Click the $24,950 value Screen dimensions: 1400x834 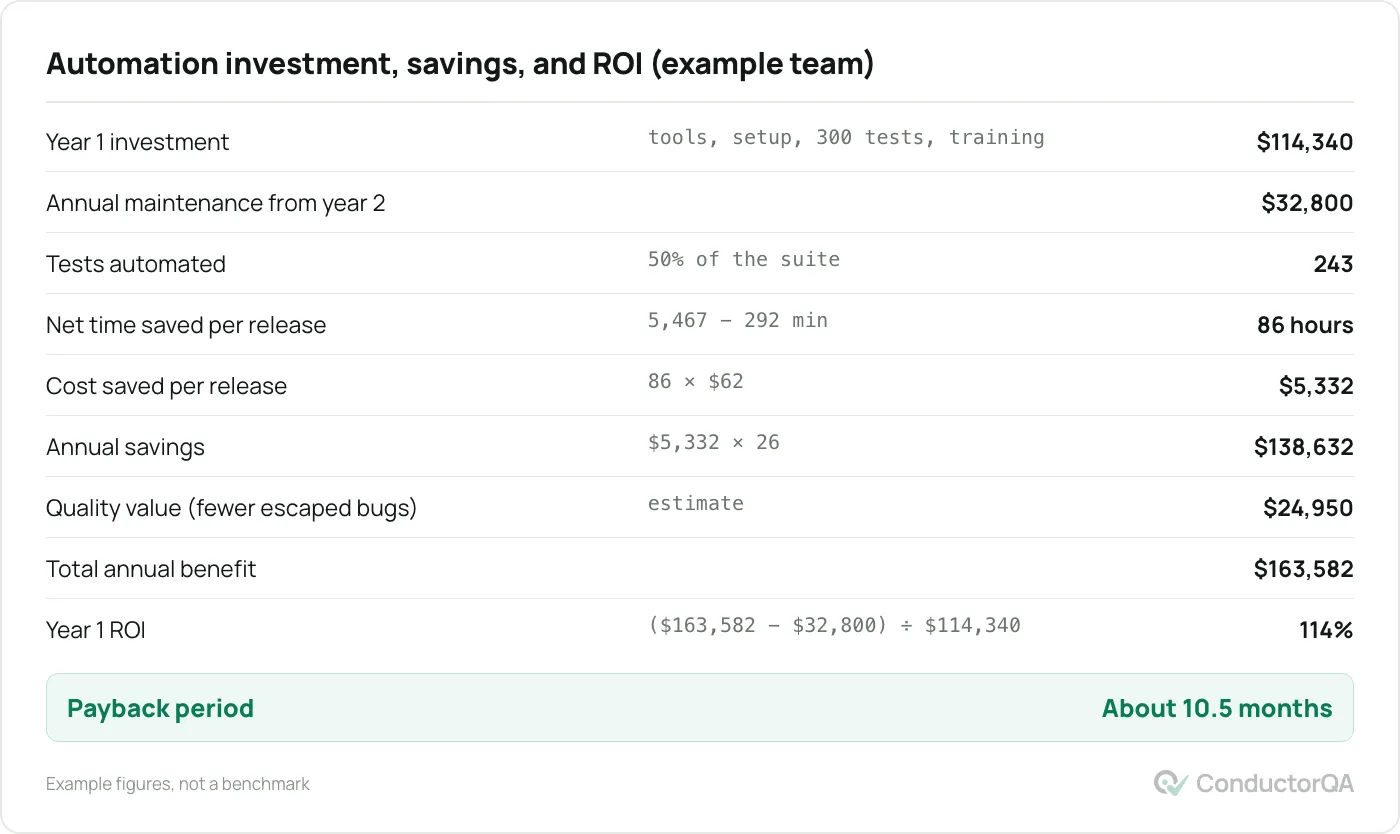coord(1308,508)
